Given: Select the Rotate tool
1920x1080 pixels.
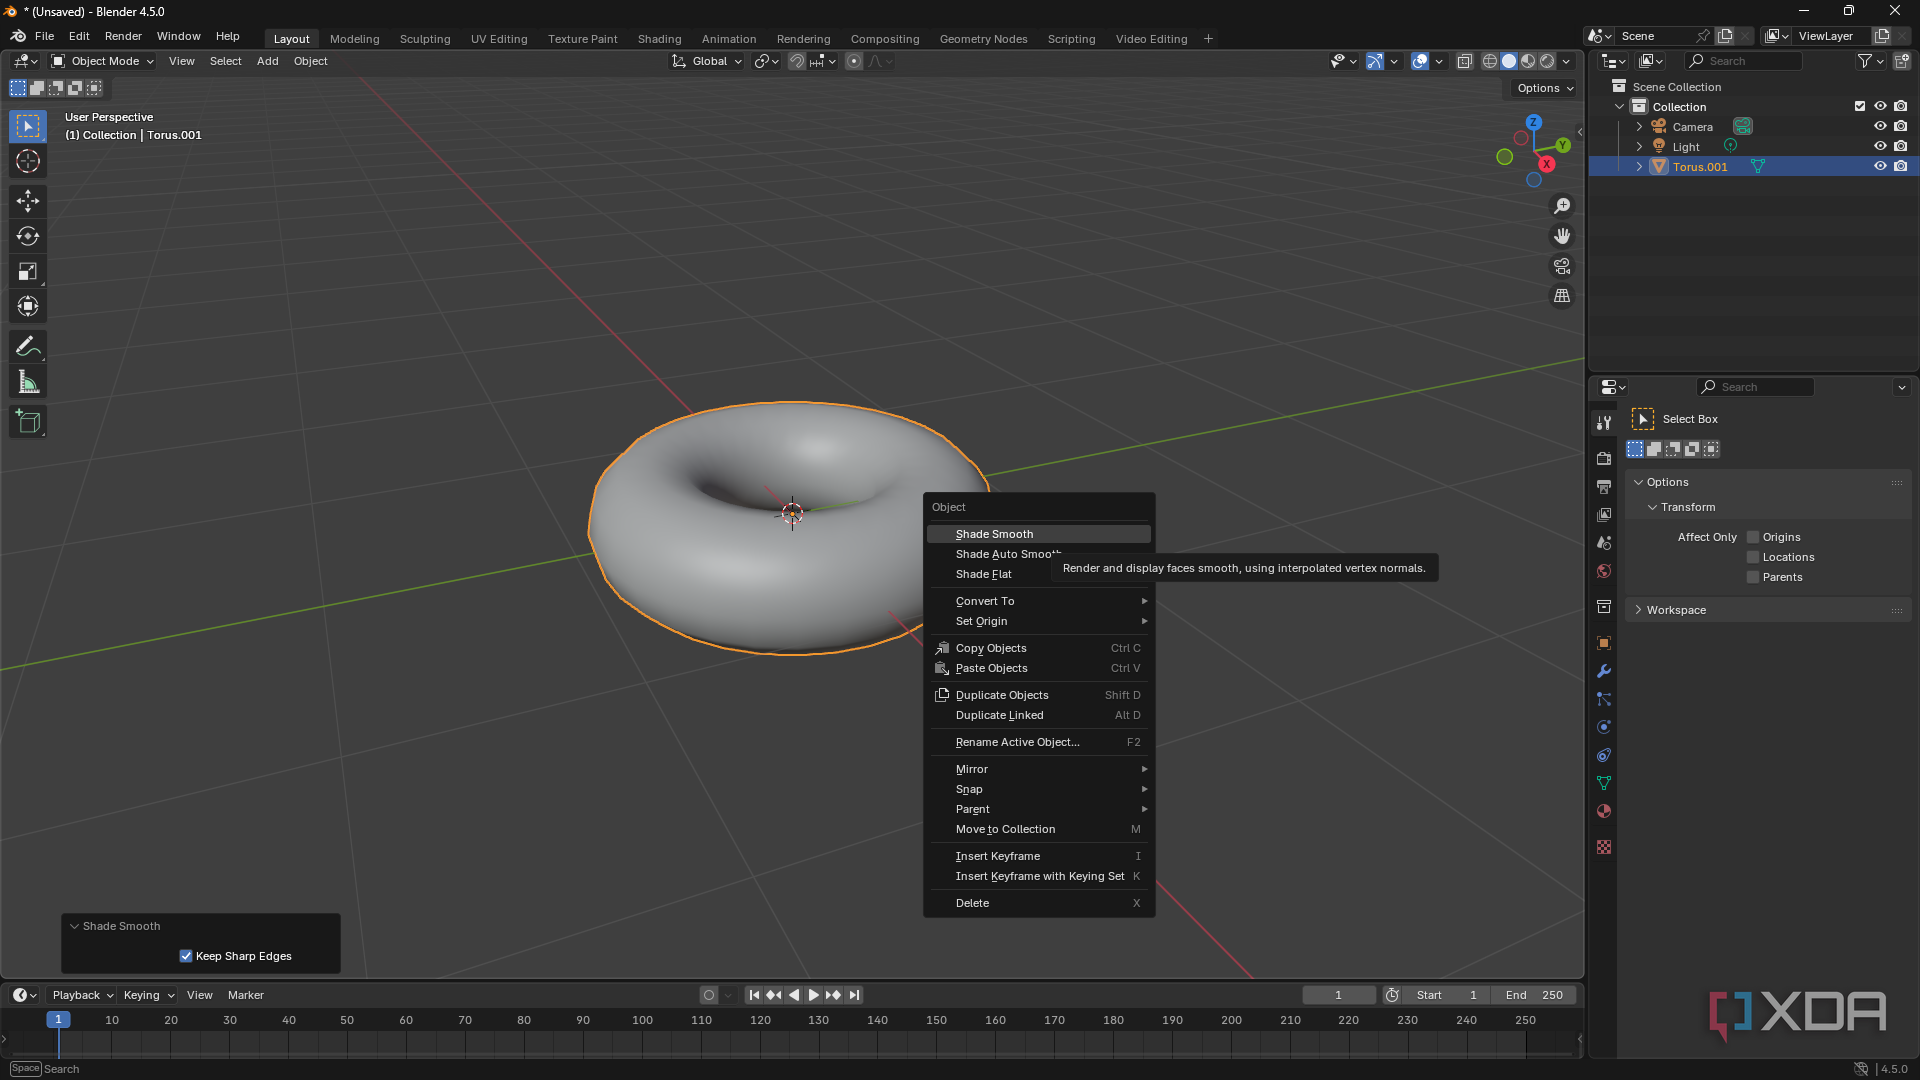Looking at the screenshot, I should click(x=28, y=236).
